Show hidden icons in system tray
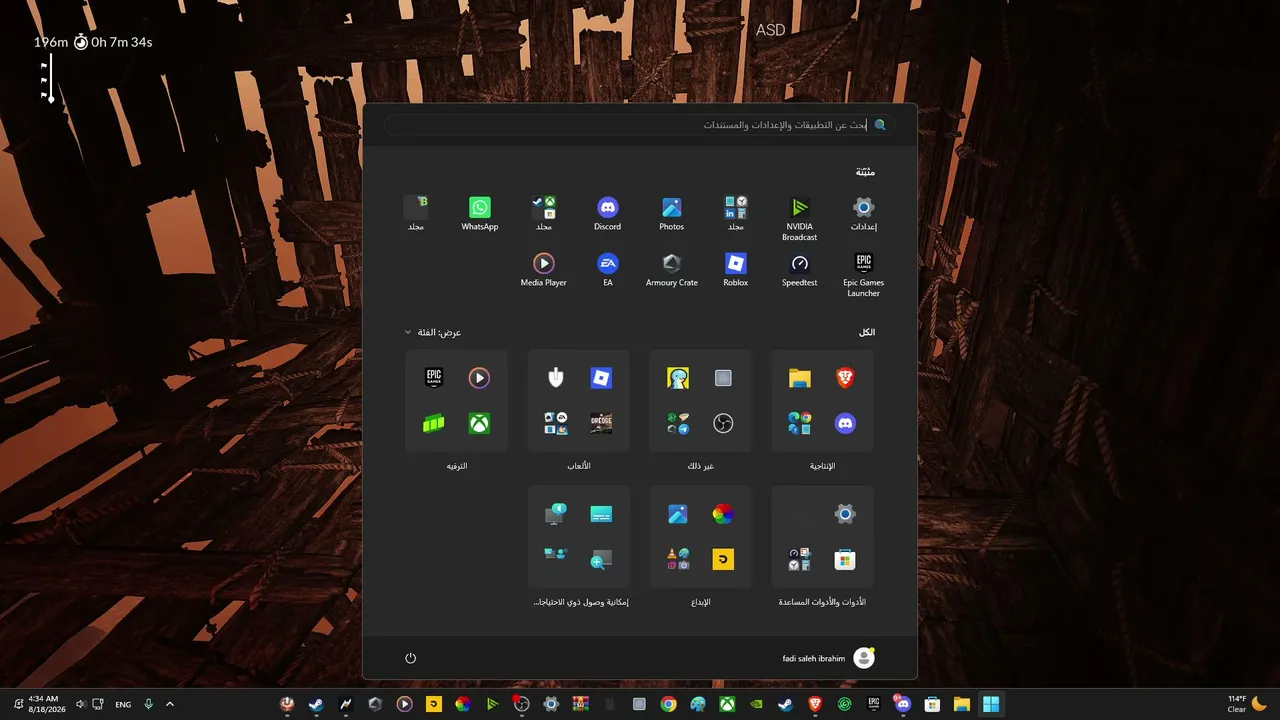This screenshot has width=1280, height=720. (170, 704)
